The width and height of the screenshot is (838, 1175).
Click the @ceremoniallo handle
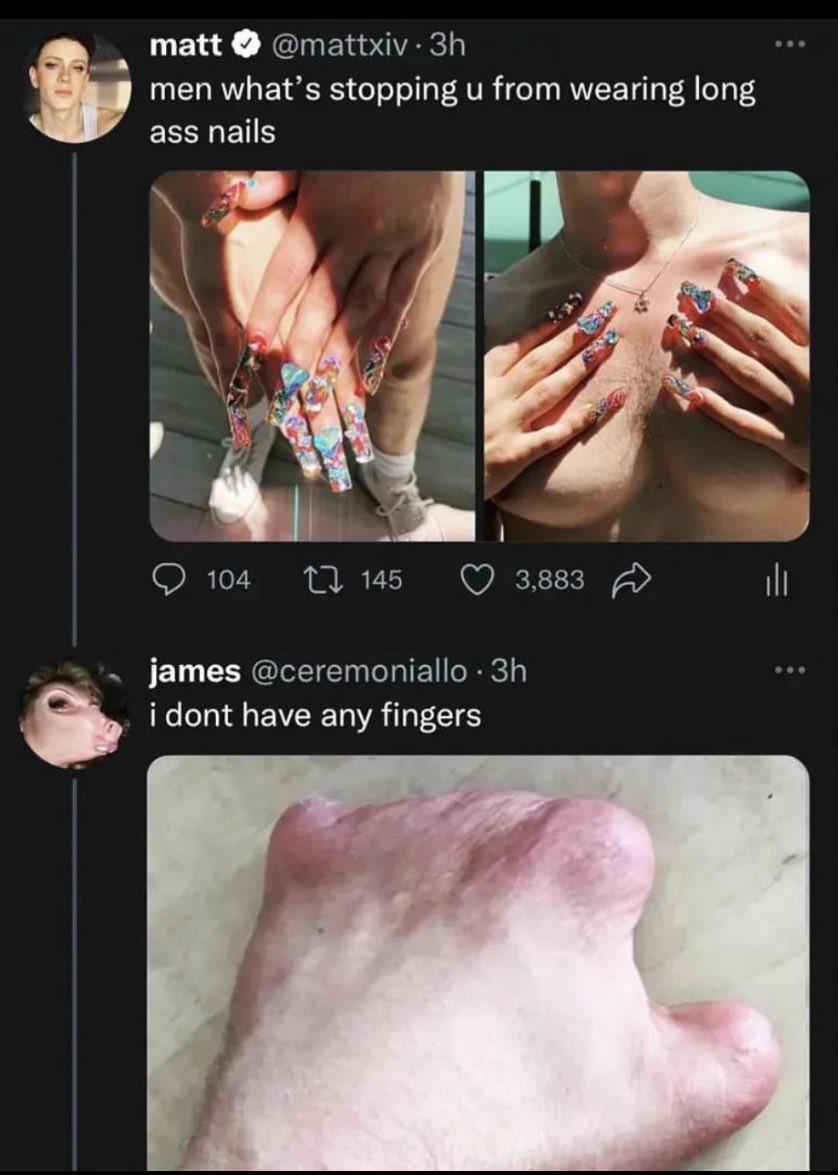tap(364, 671)
